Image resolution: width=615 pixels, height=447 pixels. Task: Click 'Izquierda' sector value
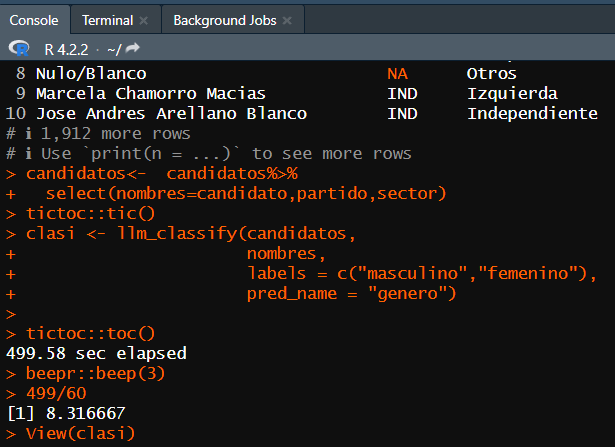point(512,93)
